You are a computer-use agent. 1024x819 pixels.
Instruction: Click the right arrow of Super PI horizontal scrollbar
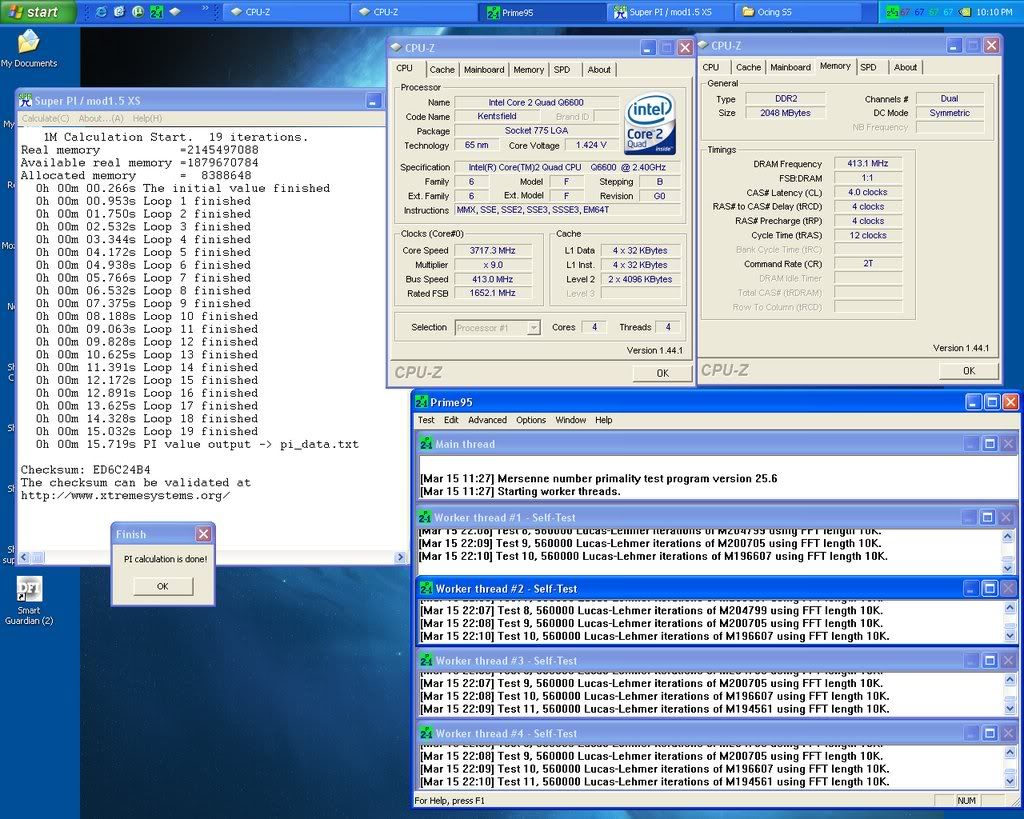(400, 557)
